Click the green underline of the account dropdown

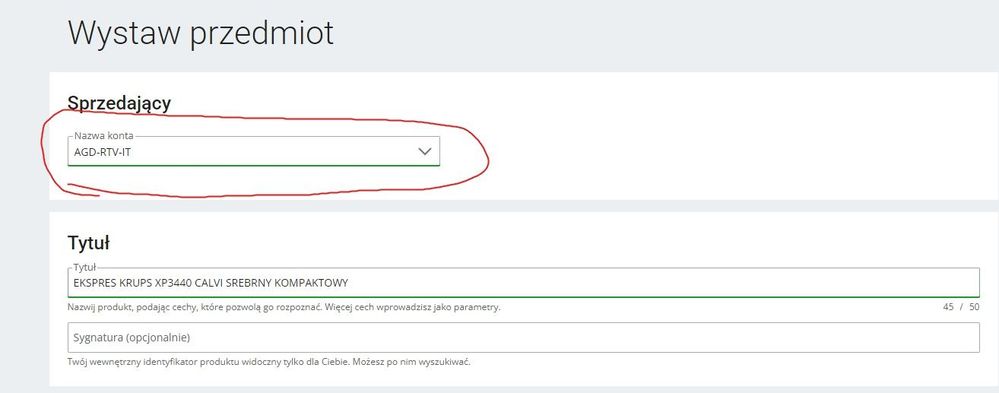[254, 166]
